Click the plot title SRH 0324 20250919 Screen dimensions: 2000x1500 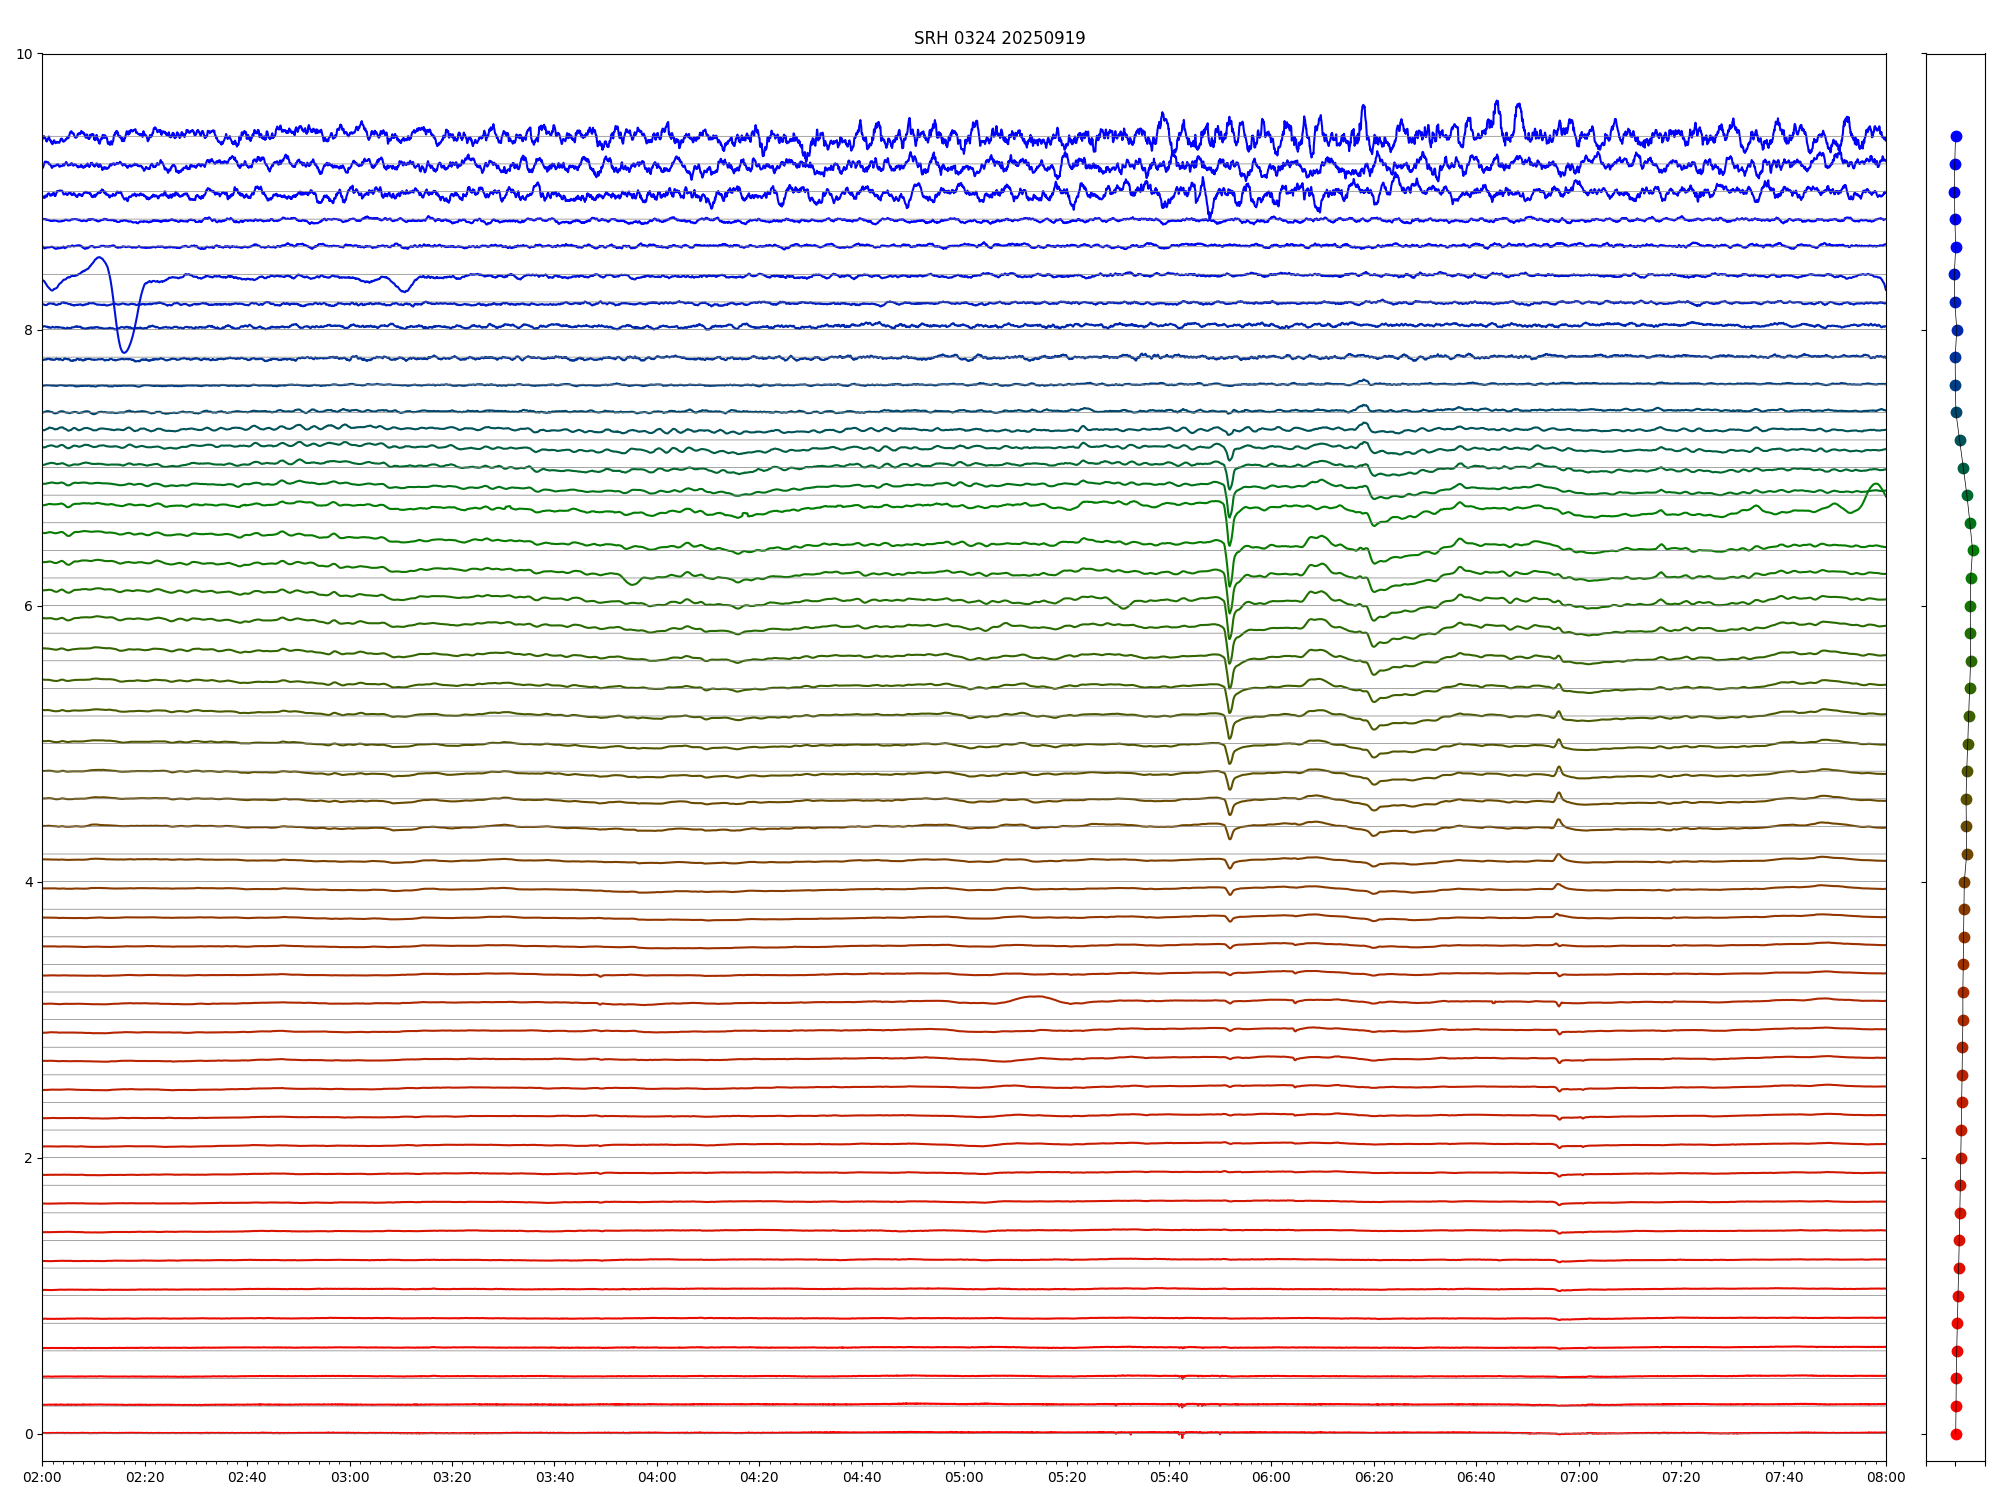pyautogui.click(x=999, y=38)
